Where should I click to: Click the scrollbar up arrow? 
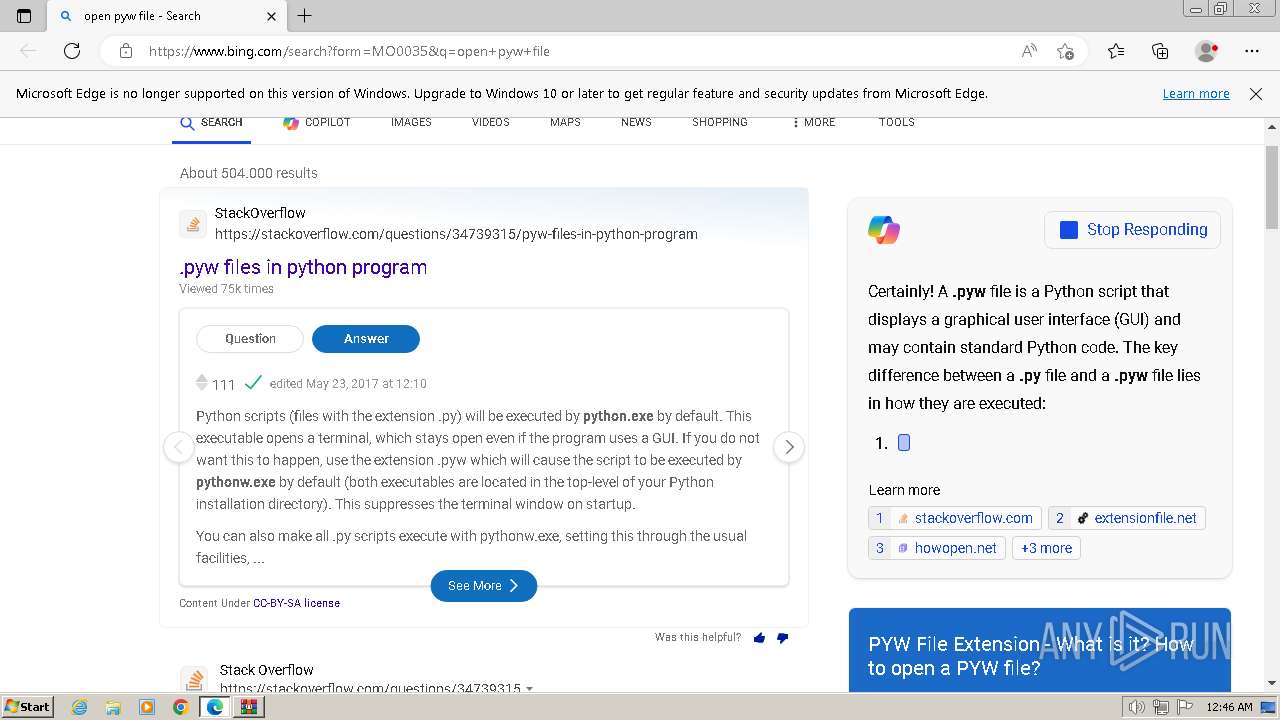(1272, 127)
